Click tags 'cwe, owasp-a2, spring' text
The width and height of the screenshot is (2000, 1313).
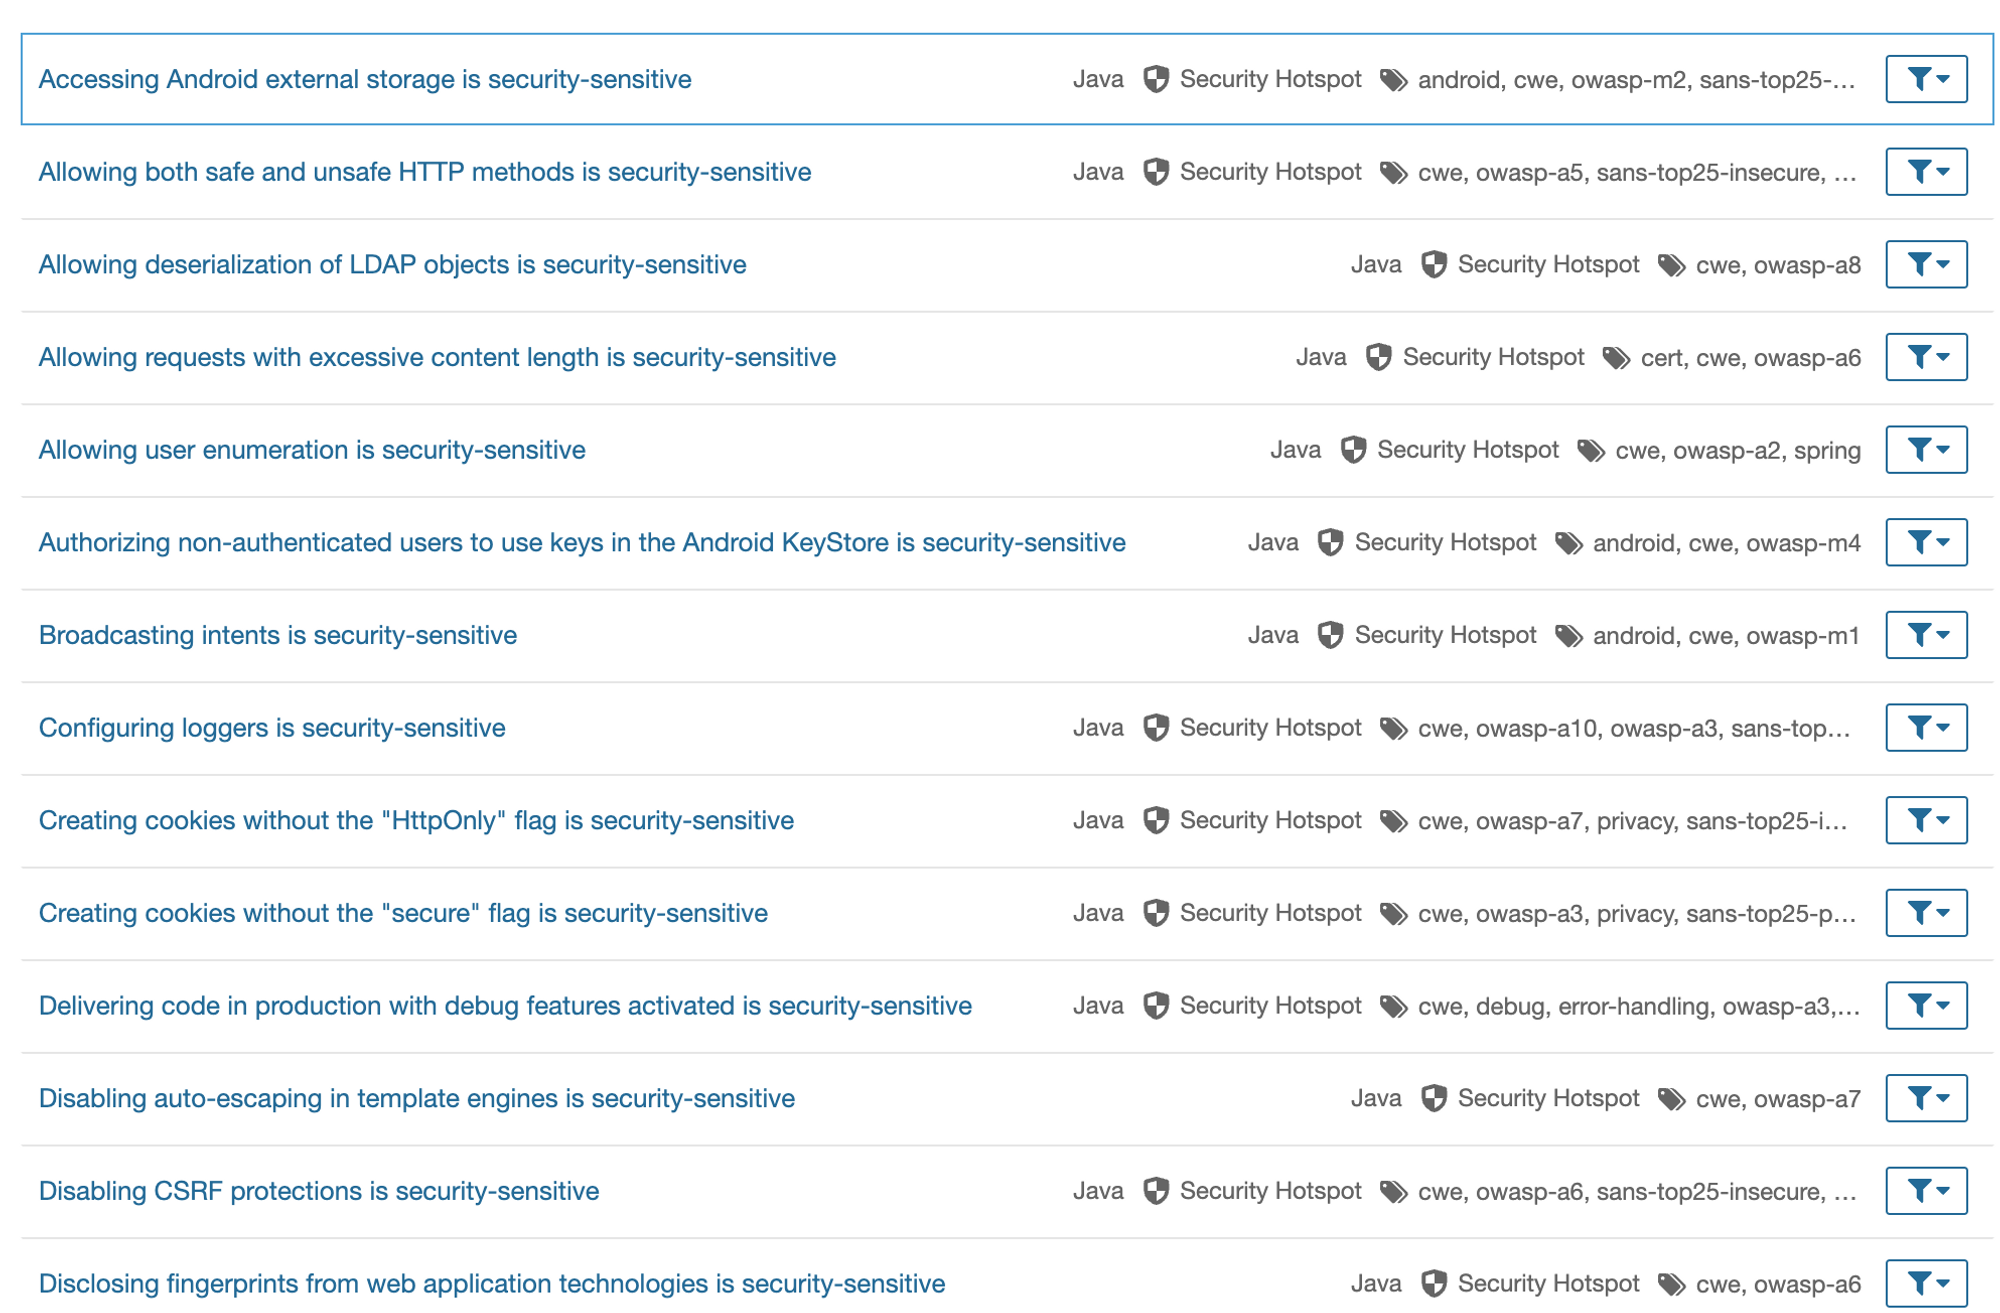click(x=1737, y=450)
